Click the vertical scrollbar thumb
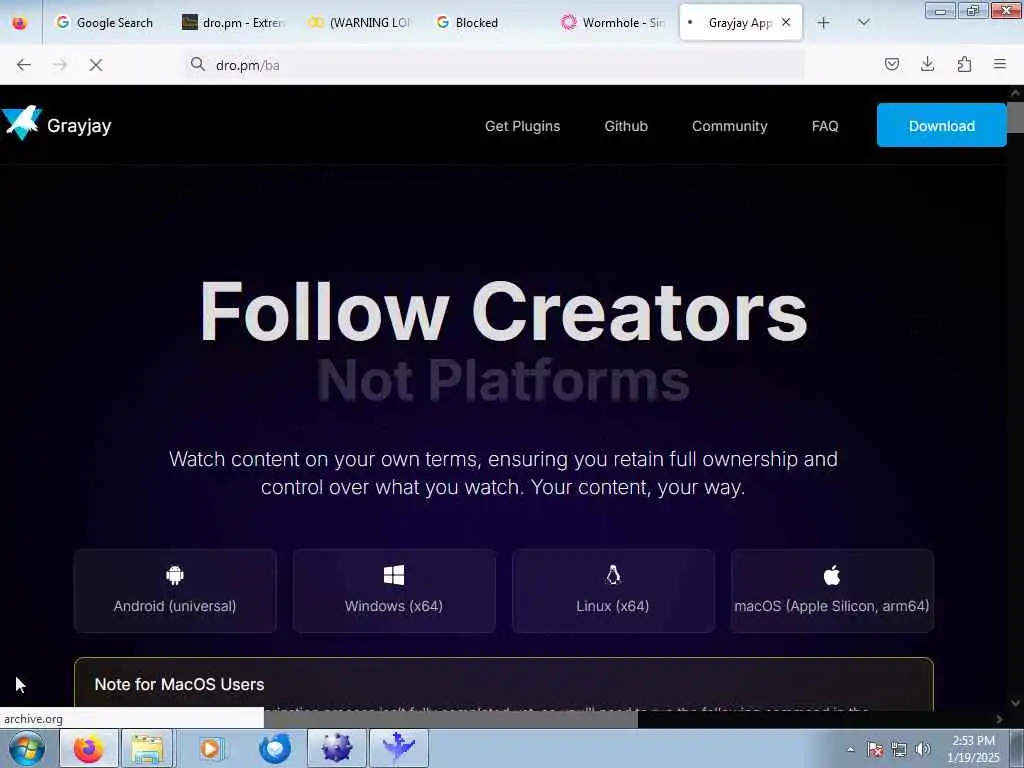This screenshot has height=768, width=1024. [x=1016, y=117]
